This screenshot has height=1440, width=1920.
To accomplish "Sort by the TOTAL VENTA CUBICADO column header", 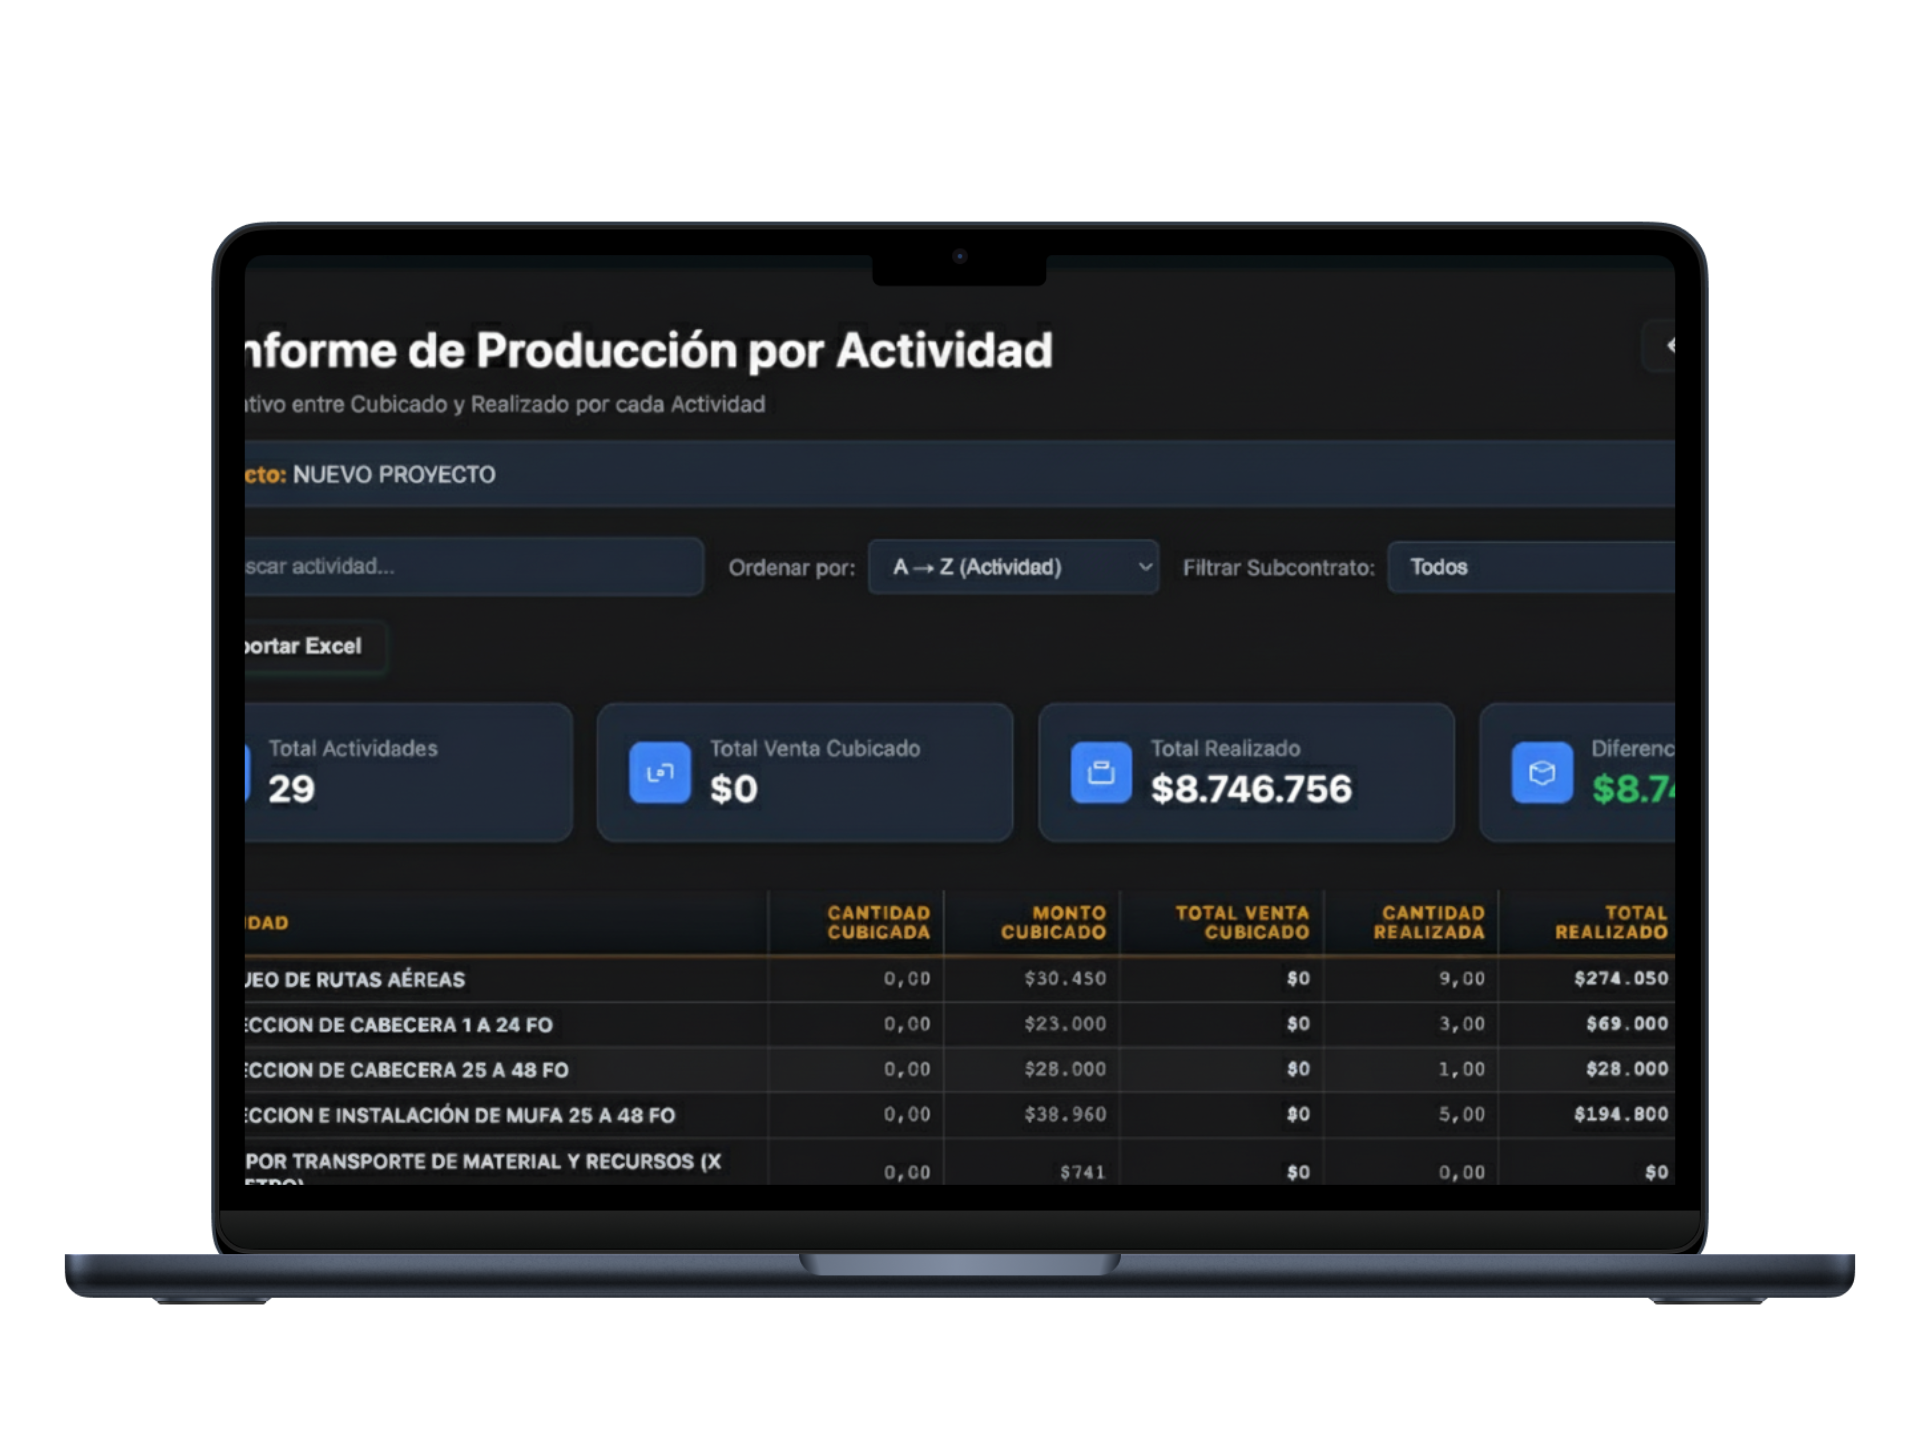I will point(1241,922).
